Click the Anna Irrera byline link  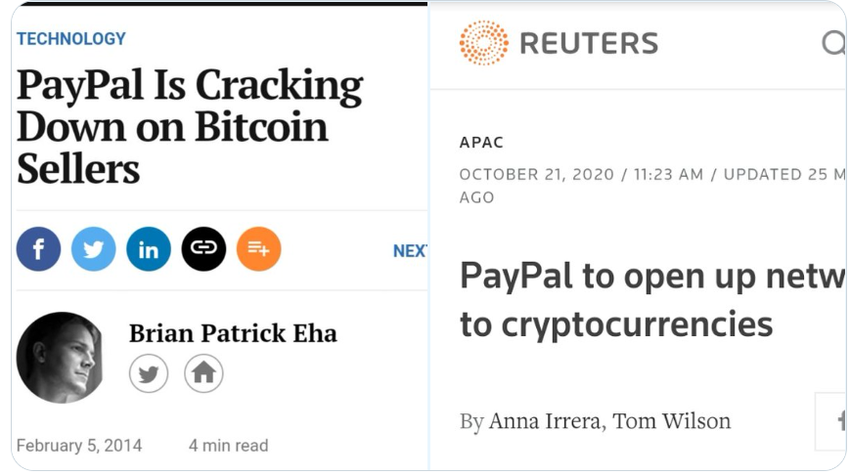click(545, 421)
